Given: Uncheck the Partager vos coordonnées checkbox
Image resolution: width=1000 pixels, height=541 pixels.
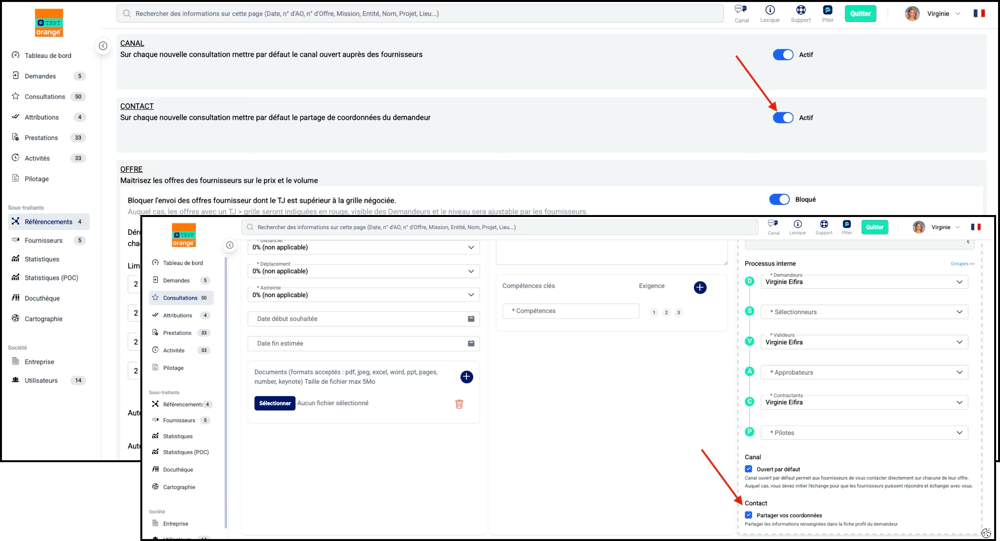Looking at the screenshot, I should tap(749, 515).
